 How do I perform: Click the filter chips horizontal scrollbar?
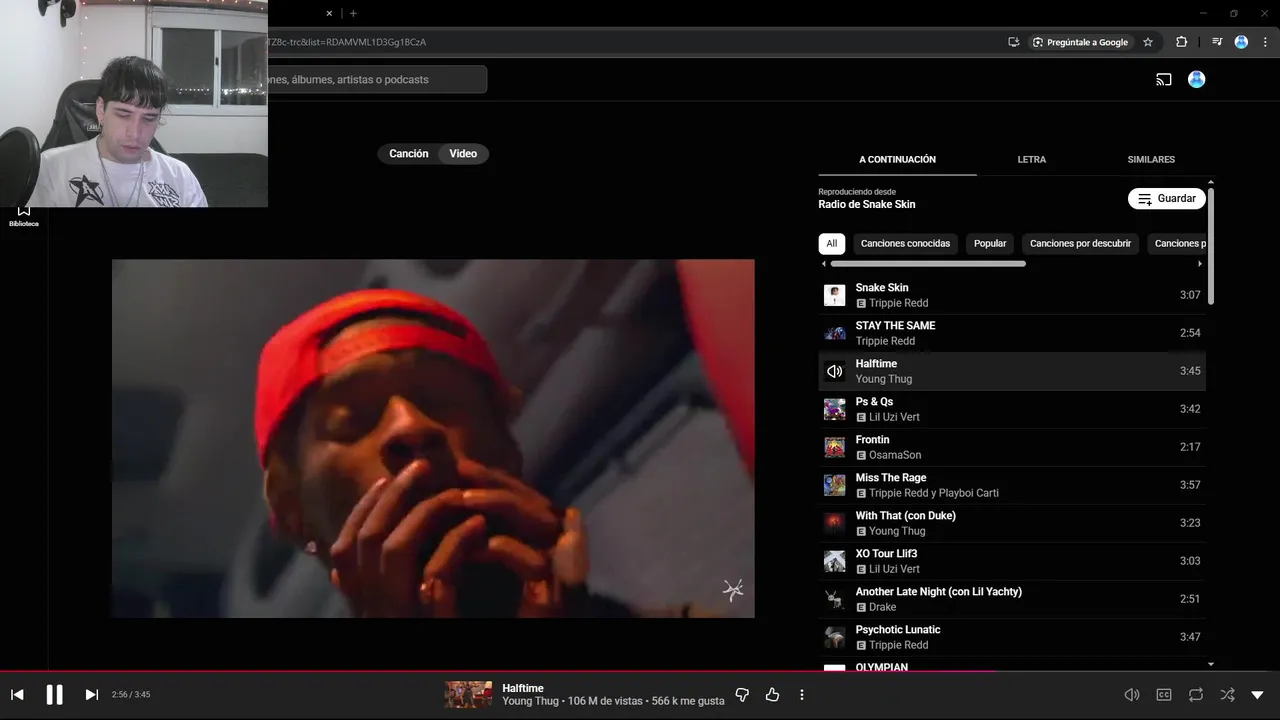[x=928, y=264]
